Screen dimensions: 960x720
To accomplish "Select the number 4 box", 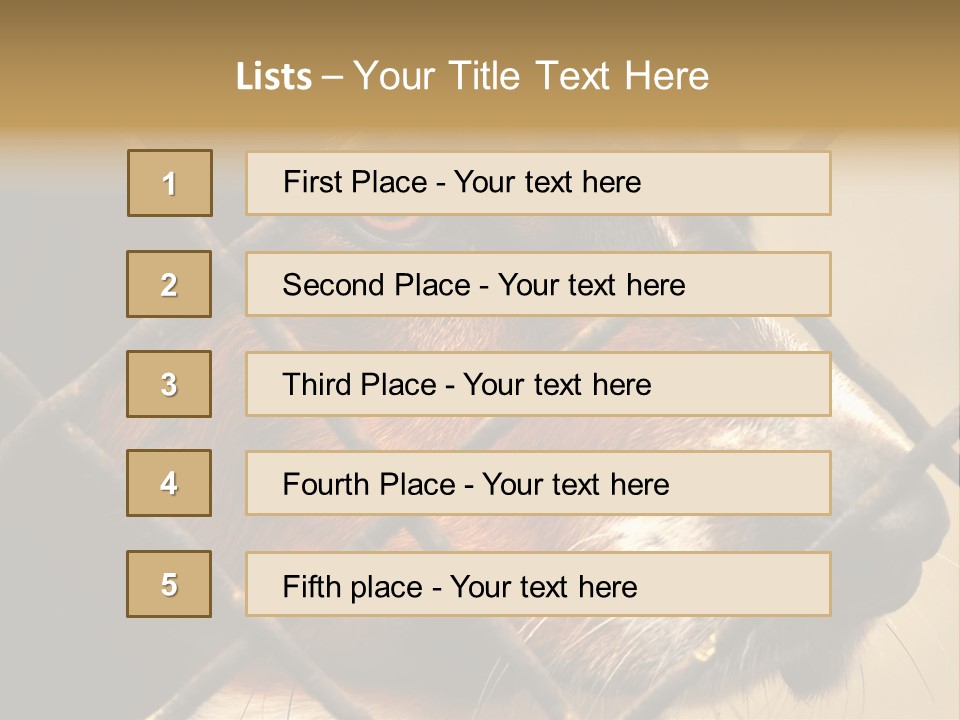I will (170, 483).
